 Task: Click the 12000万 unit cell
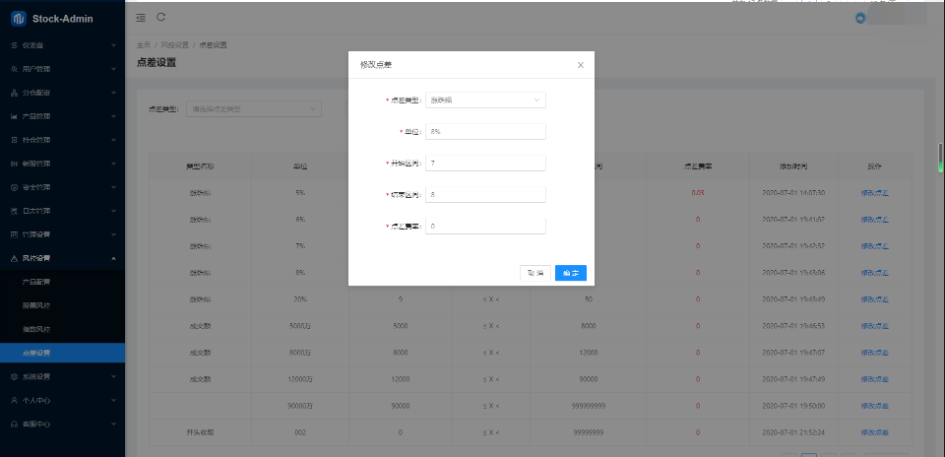click(301, 379)
